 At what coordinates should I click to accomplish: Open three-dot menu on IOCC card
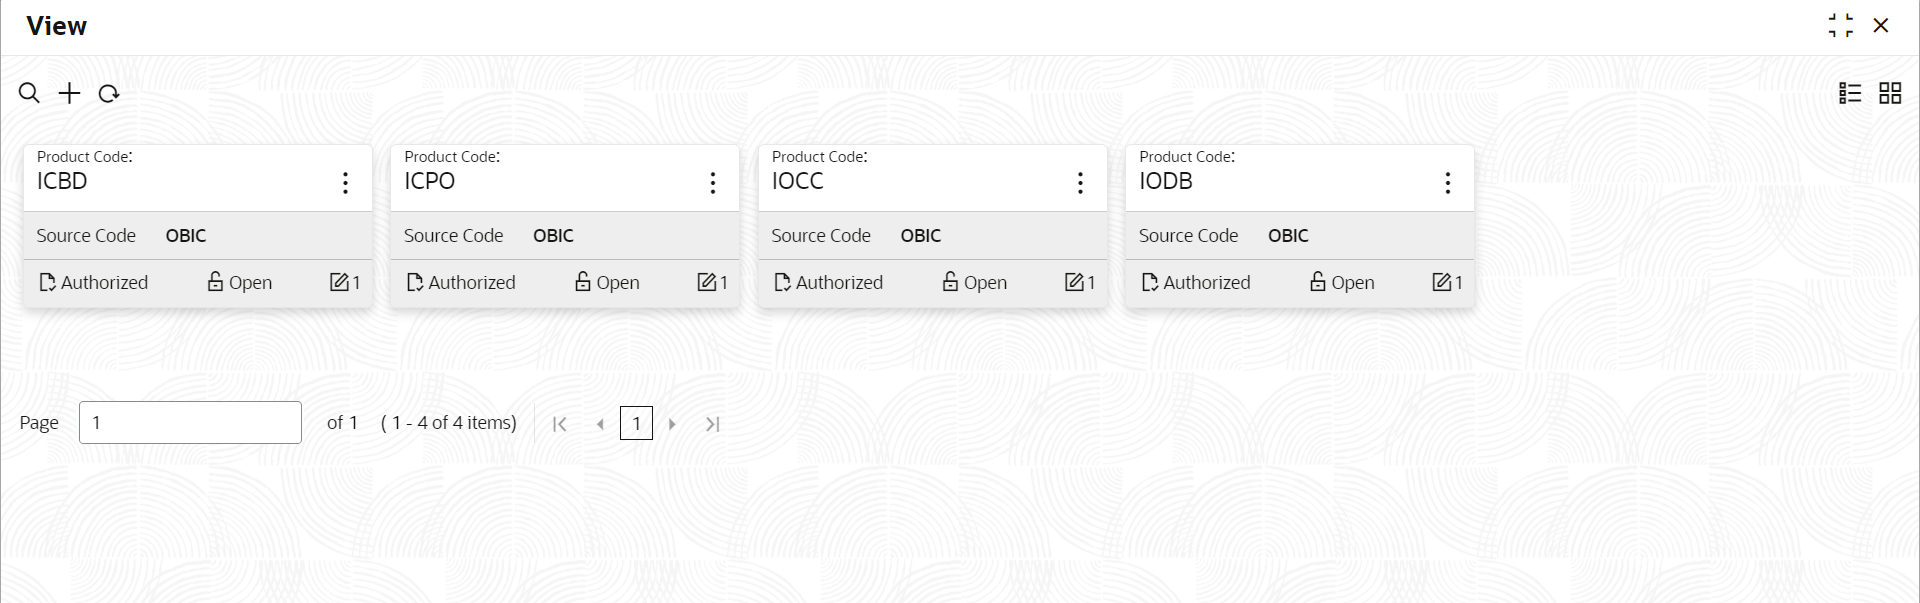coord(1080,182)
